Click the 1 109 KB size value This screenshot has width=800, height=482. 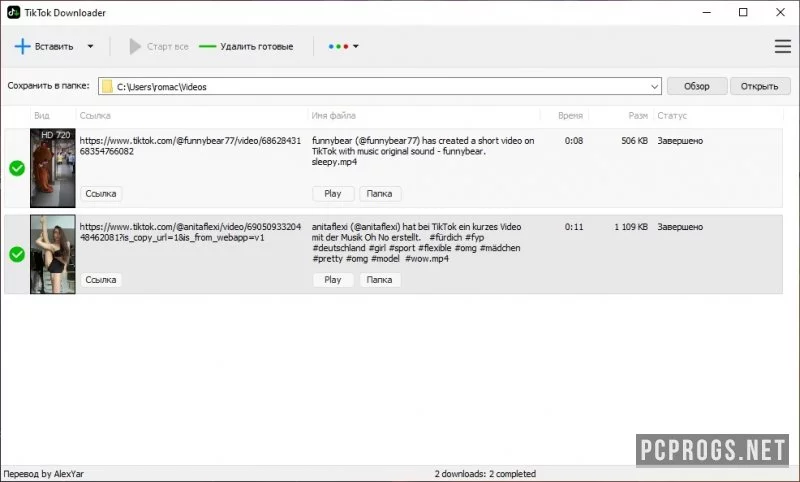pyautogui.click(x=631, y=227)
